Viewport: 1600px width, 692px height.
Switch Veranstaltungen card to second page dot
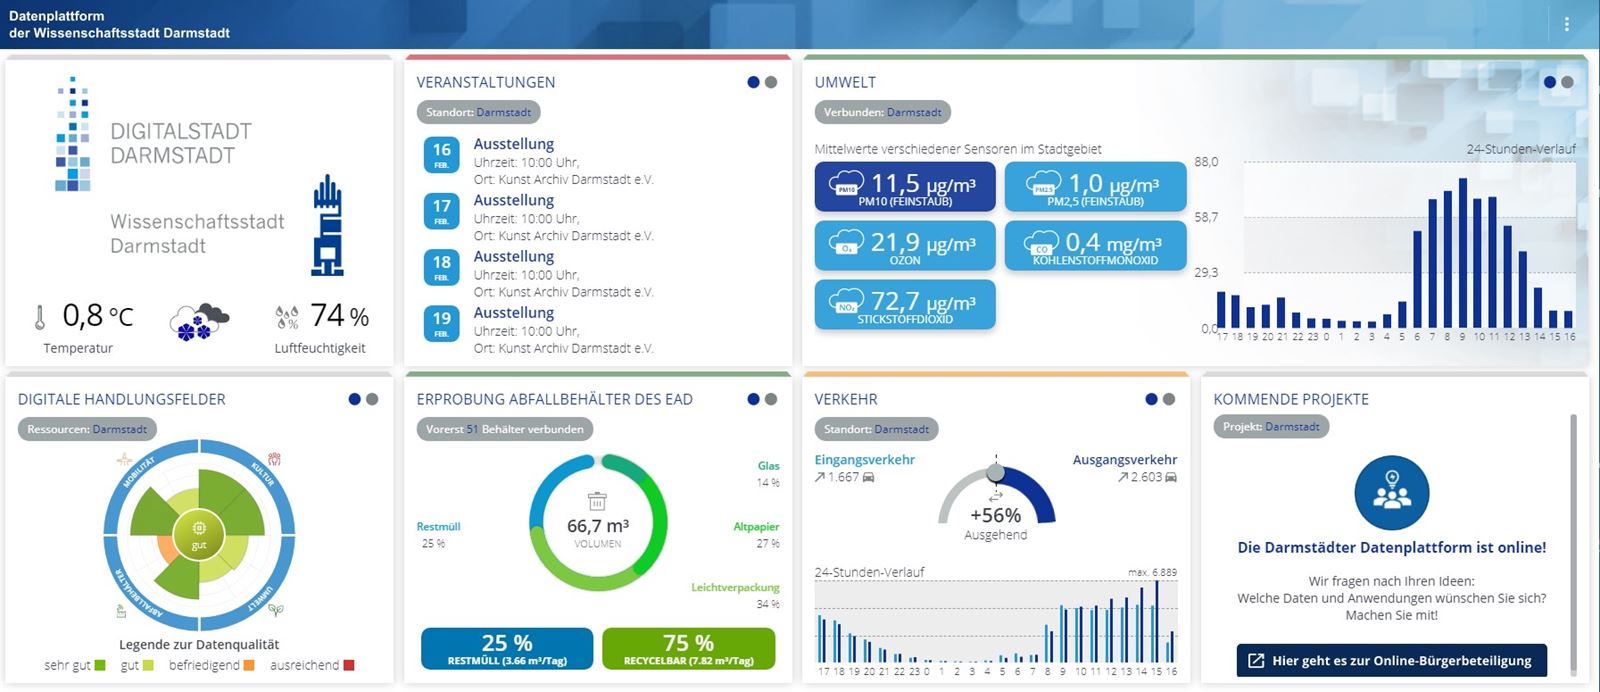click(771, 82)
